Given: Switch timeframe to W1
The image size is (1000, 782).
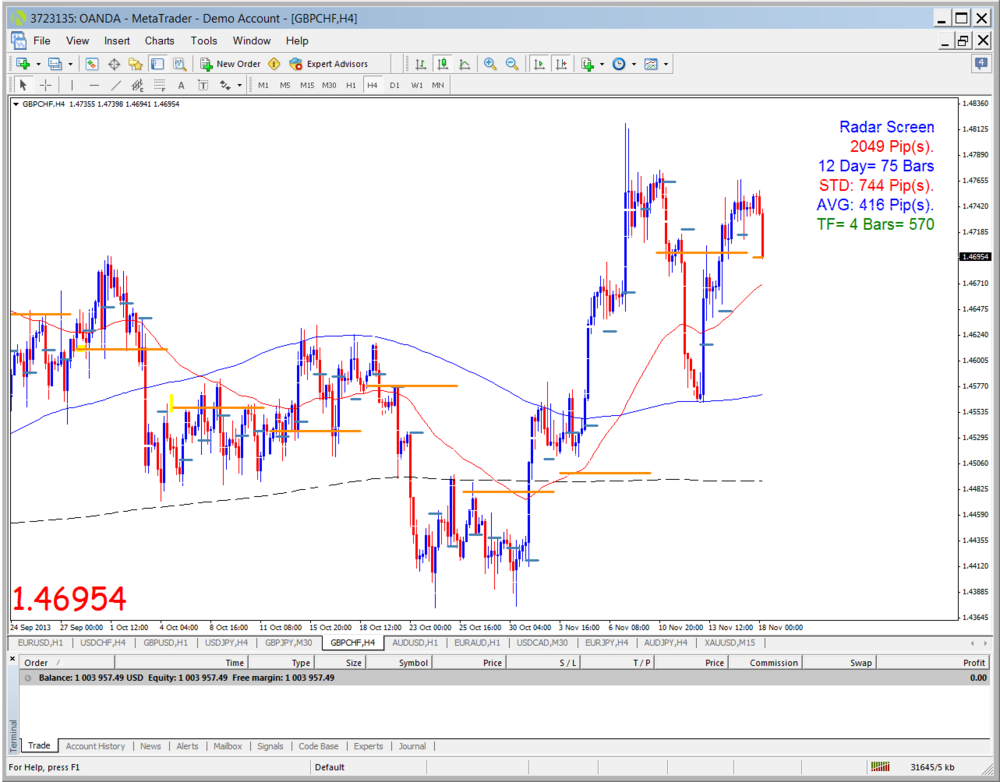Looking at the screenshot, I should coord(416,85).
